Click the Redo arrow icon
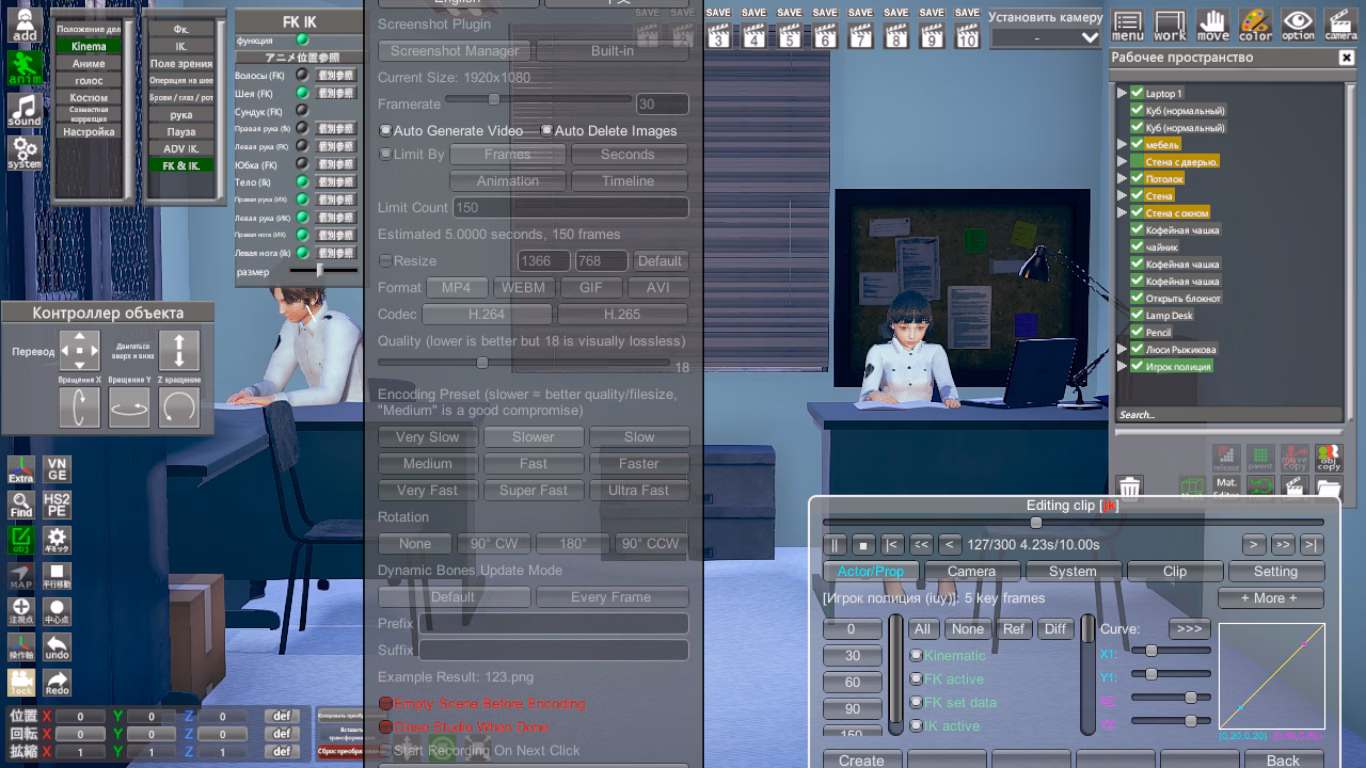Viewport: 1366px width, 768px height. (x=57, y=684)
